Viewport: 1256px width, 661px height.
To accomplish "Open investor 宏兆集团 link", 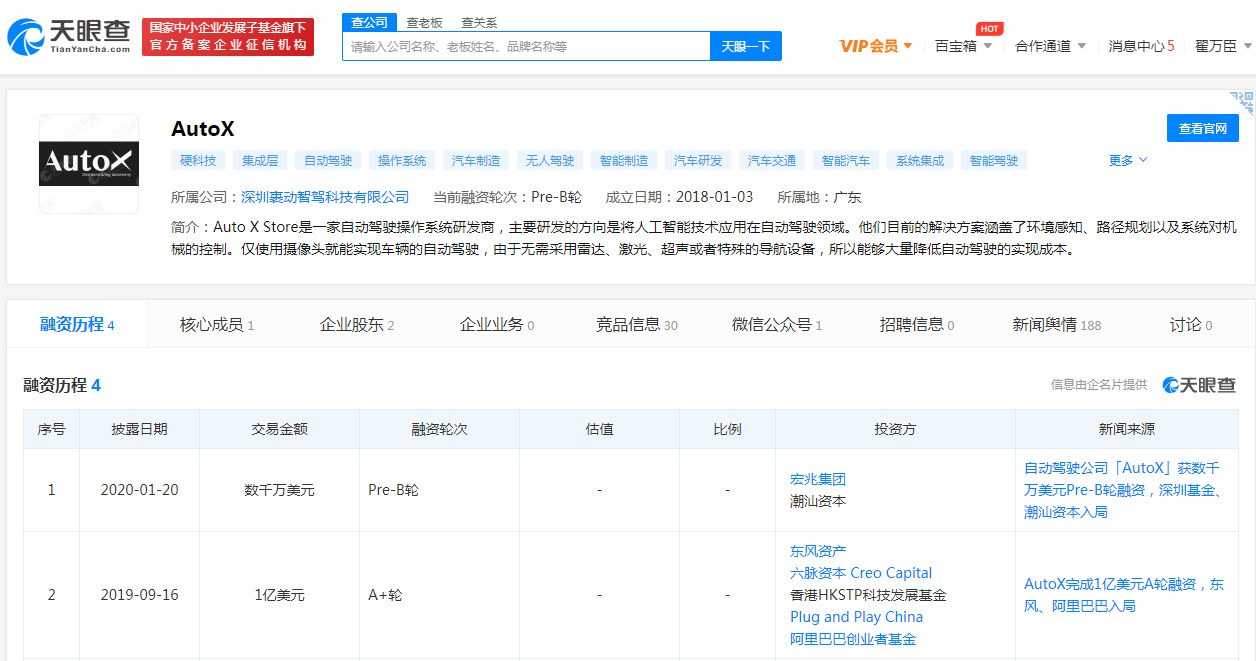I will 818,479.
